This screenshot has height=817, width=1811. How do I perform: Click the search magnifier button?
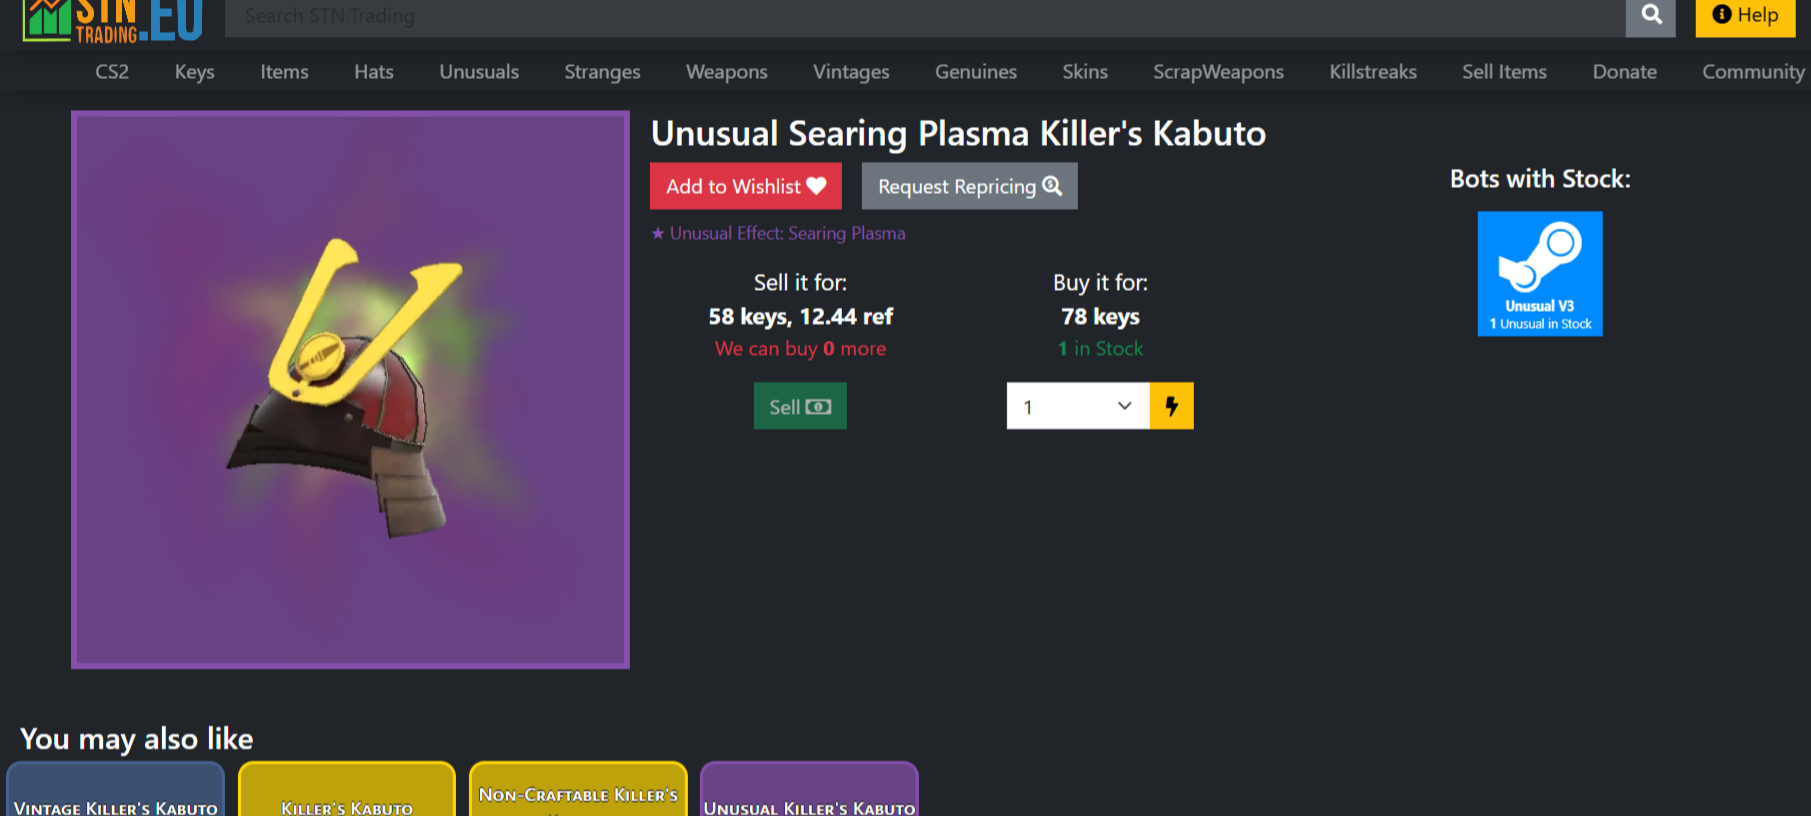coord(1650,16)
